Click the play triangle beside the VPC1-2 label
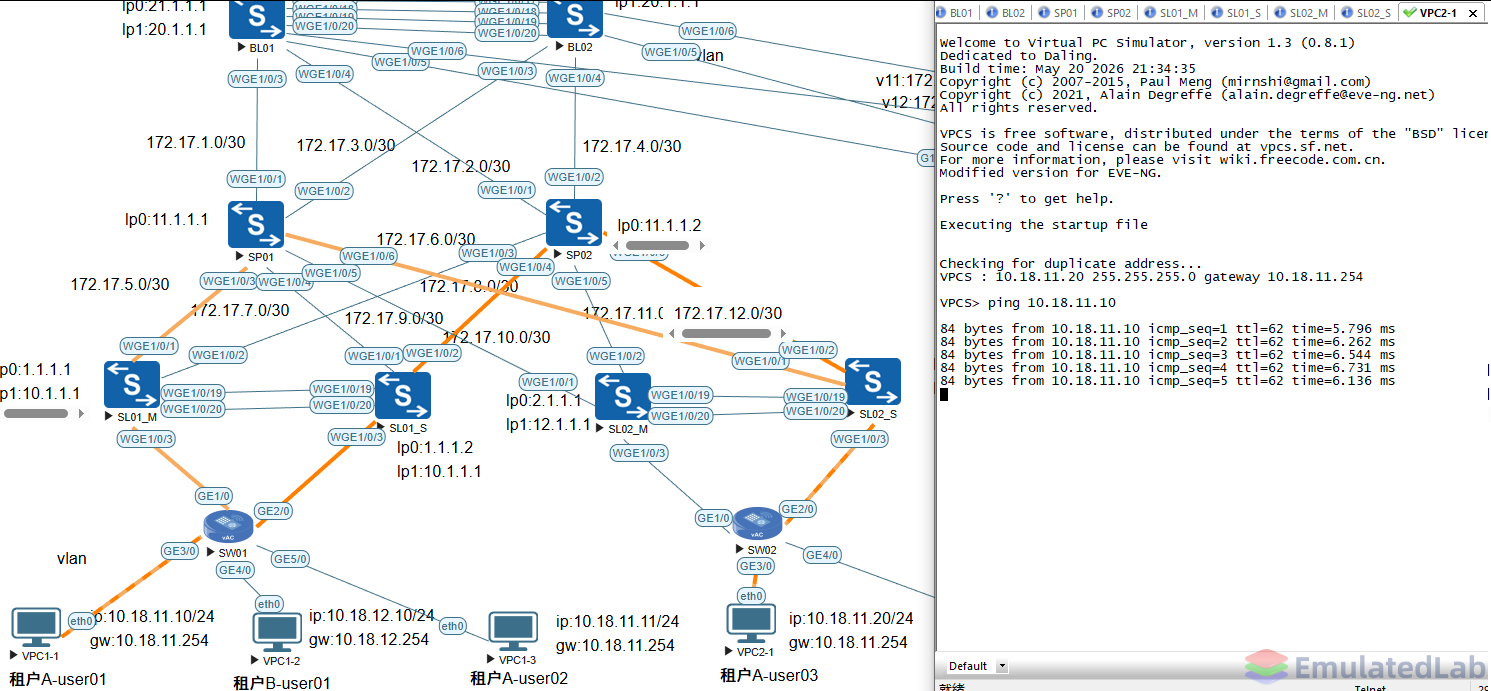 pyautogui.click(x=256, y=661)
